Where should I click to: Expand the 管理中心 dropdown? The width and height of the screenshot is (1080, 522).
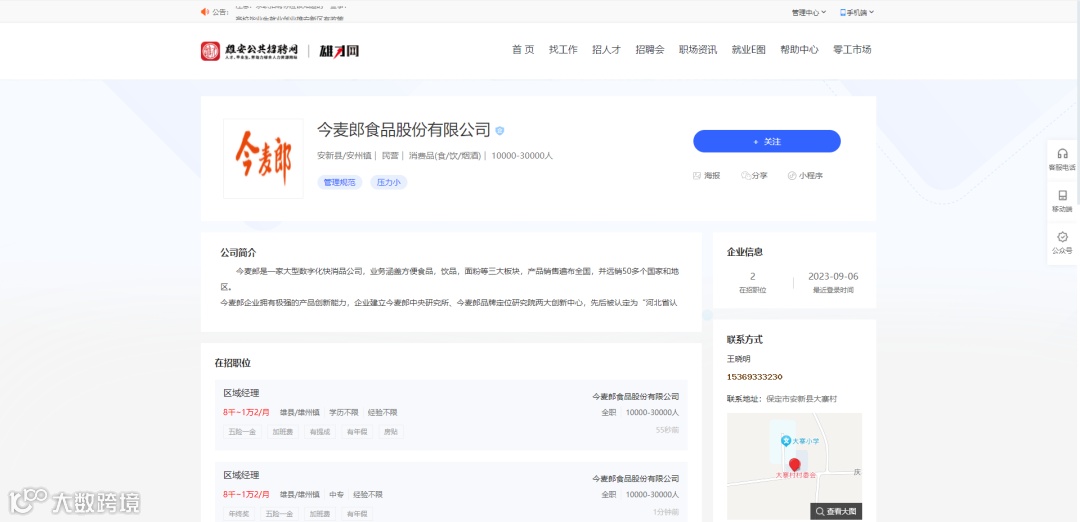click(808, 12)
